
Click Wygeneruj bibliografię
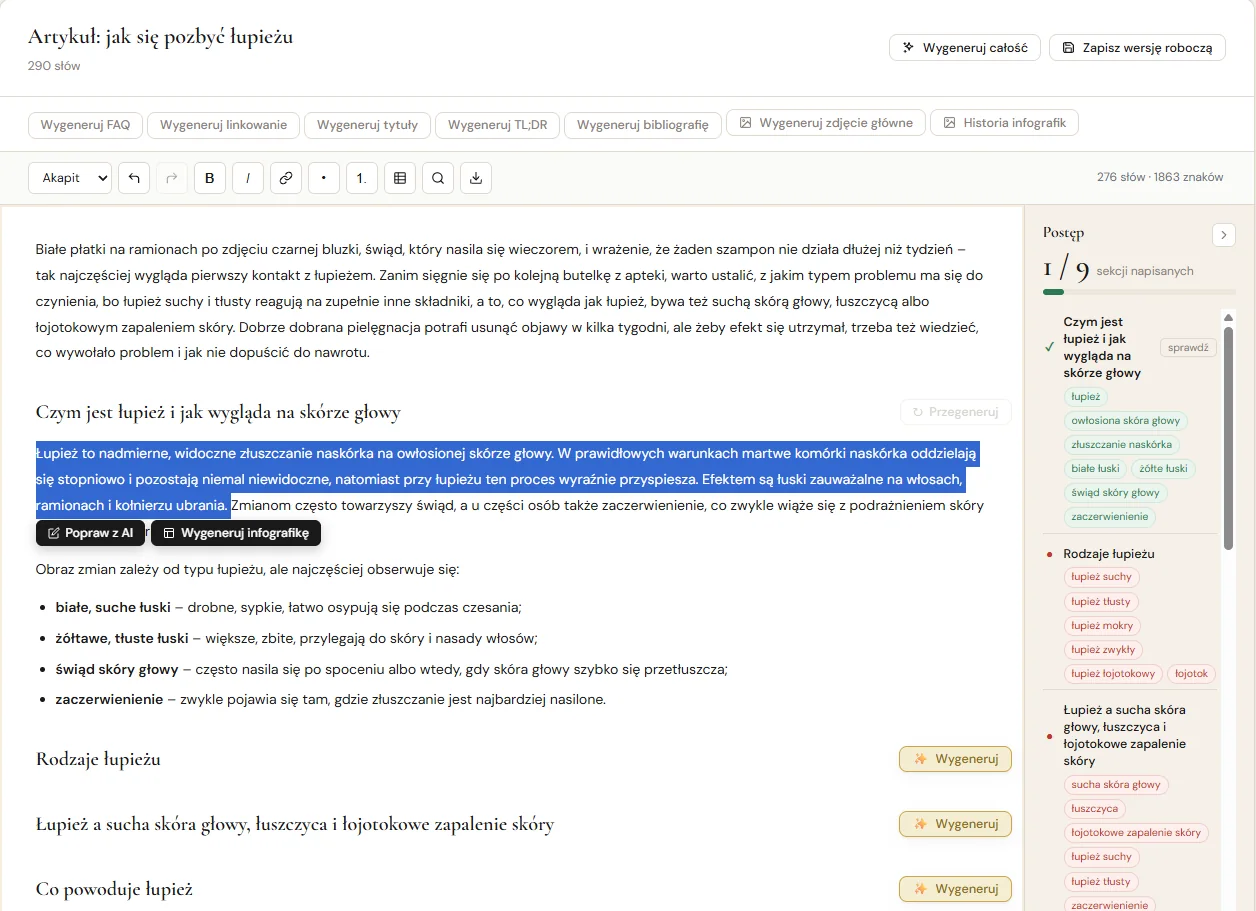[643, 125]
